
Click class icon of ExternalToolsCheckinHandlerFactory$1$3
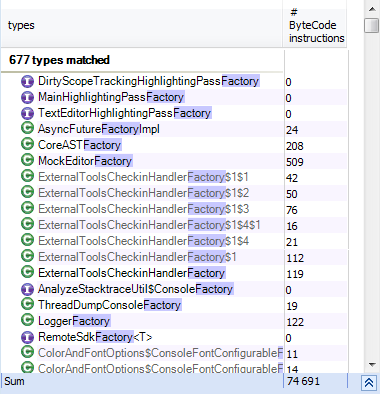(x=27, y=208)
